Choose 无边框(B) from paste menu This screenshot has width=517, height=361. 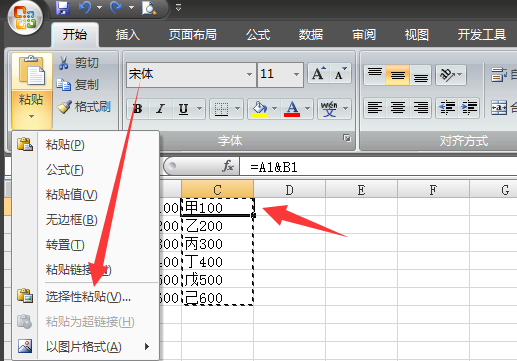(x=85, y=220)
